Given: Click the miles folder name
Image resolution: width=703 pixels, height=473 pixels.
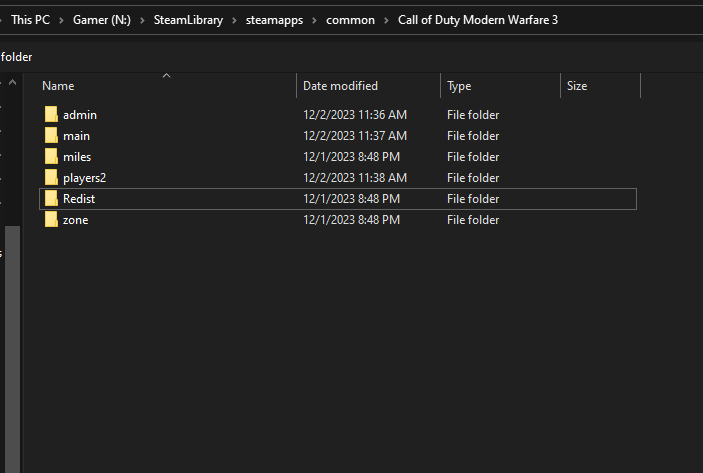Looking at the screenshot, I should (x=77, y=157).
